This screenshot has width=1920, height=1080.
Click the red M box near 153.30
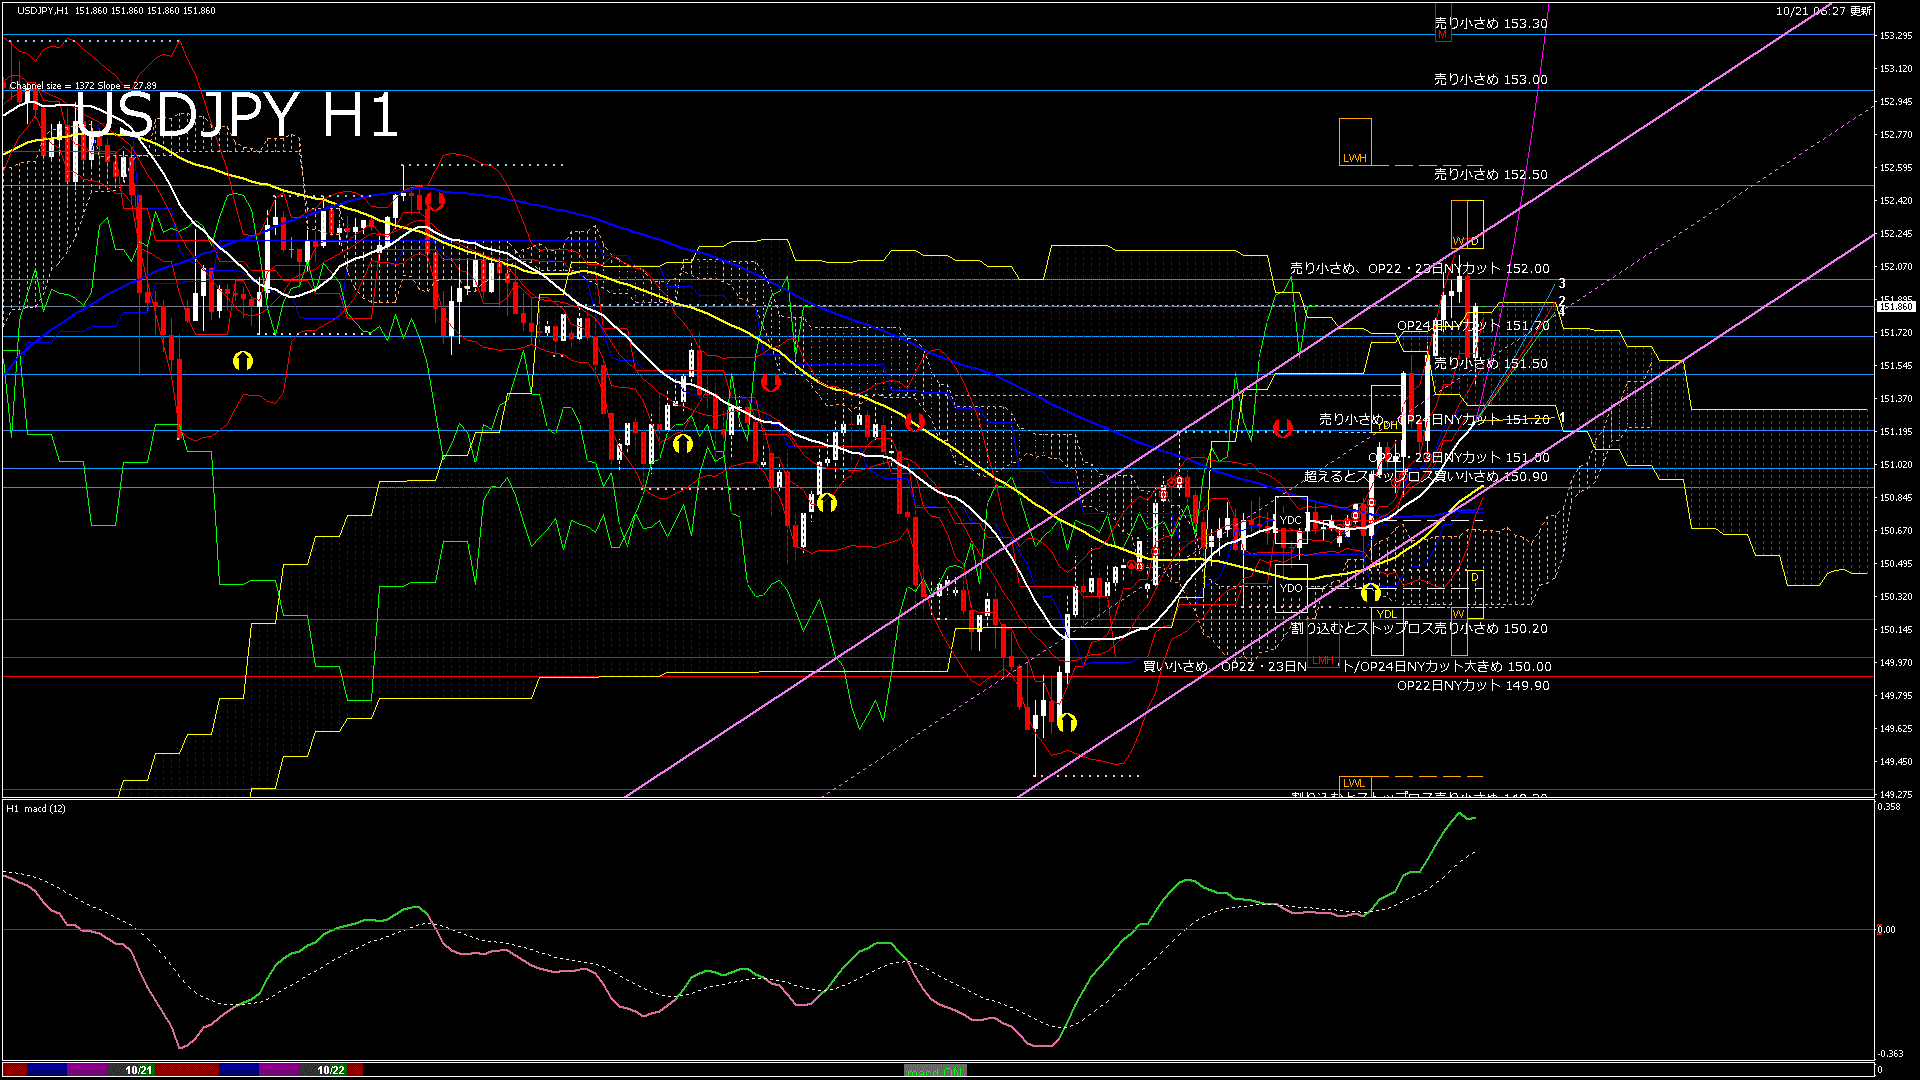(1442, 35)
